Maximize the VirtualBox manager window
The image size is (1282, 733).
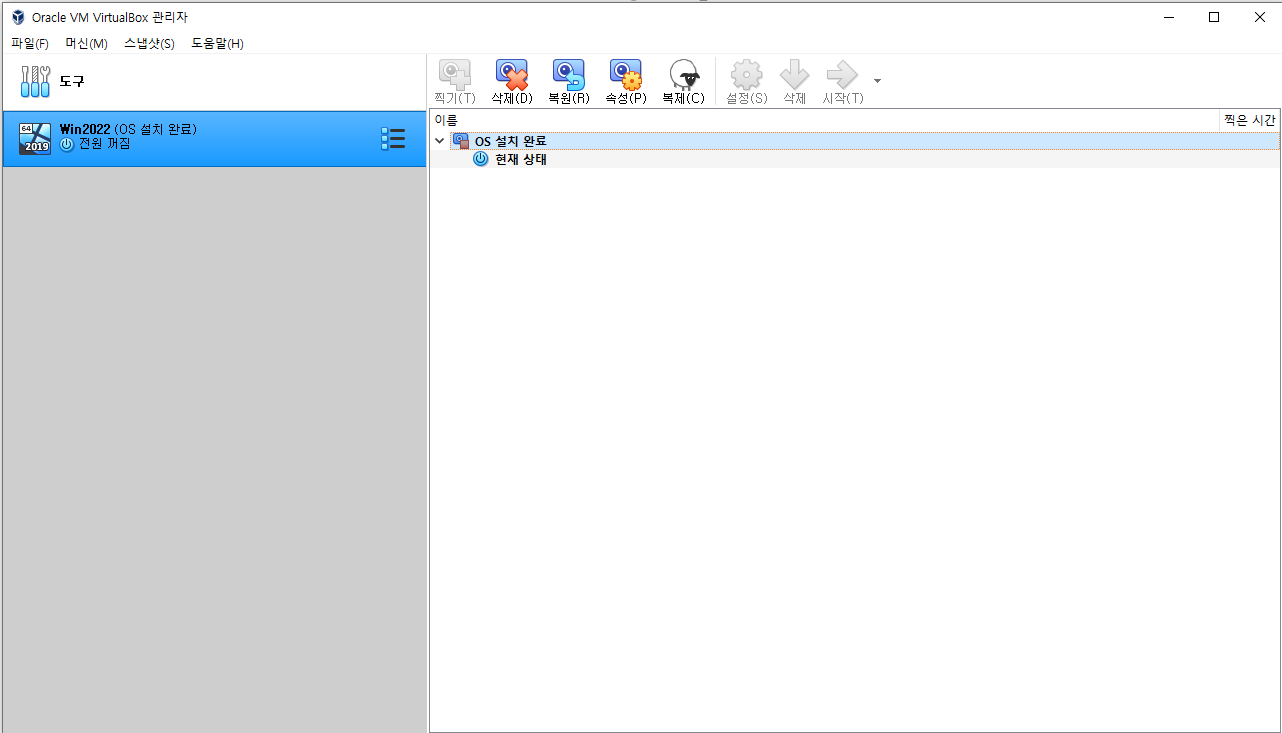1214,17
